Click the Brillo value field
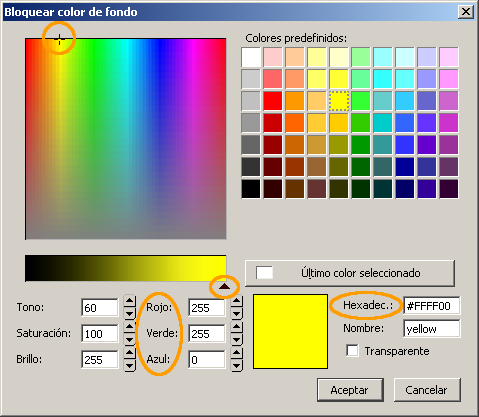This screenshot has height=417, width=479. click(100, 359)
